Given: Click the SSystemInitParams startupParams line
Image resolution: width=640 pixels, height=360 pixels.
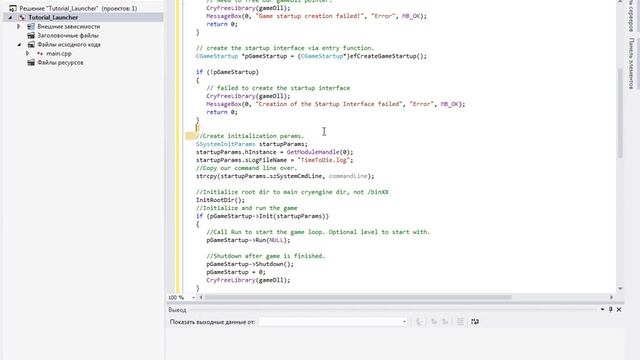Looking at the screenshot, I should (252, 144).
